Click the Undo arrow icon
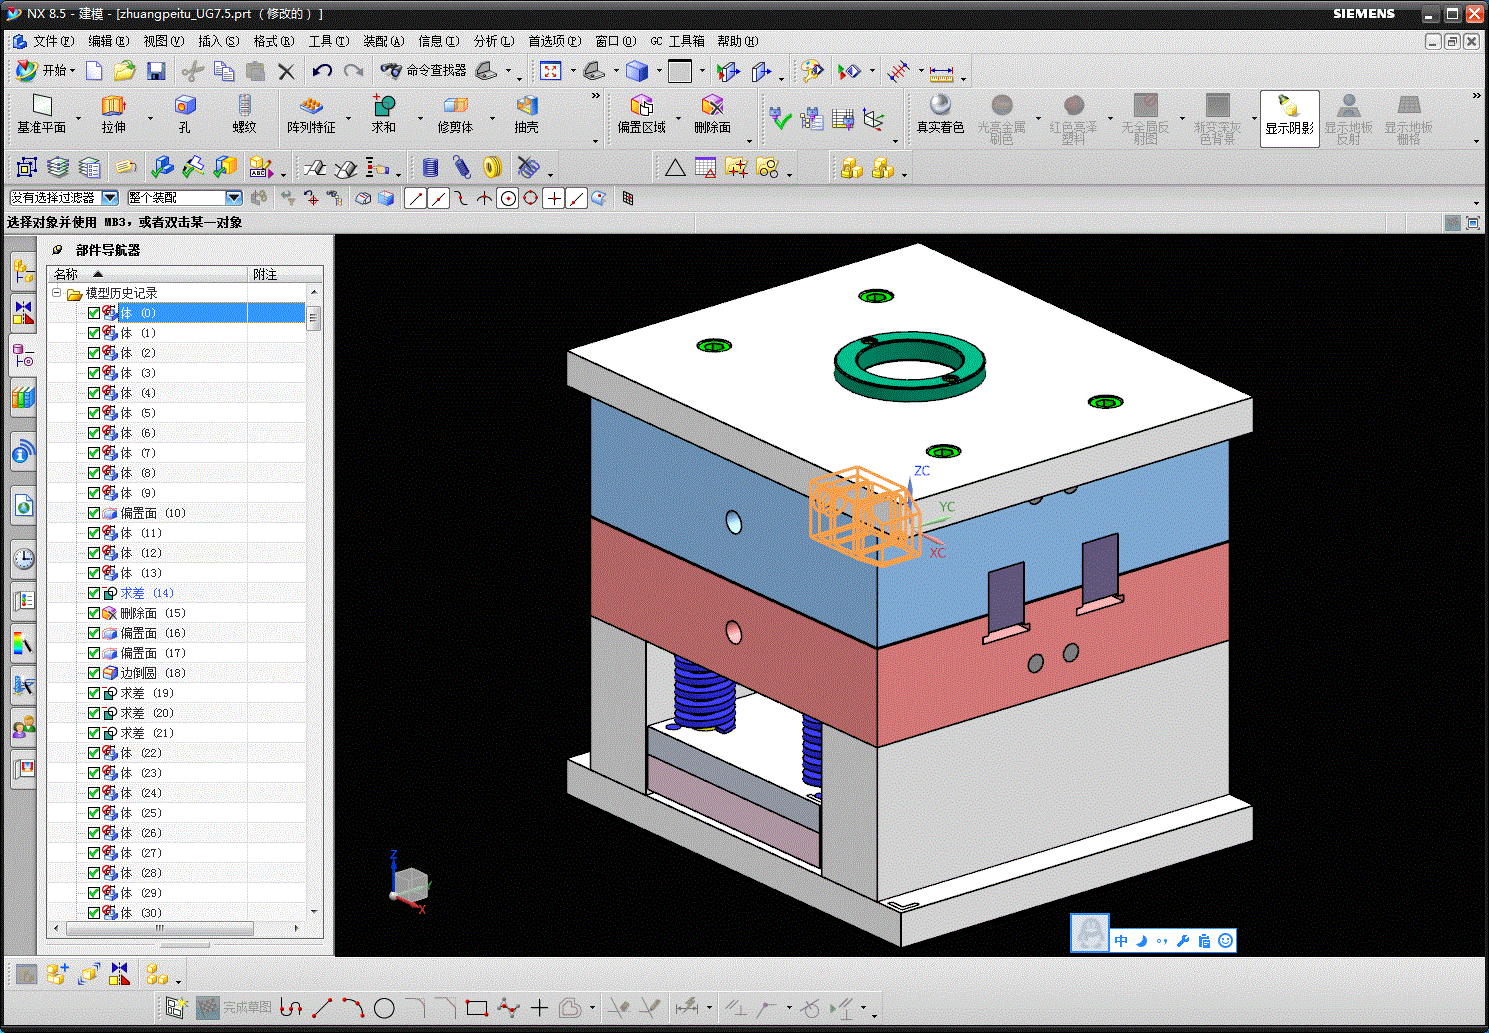This screenshot has height=1033, width=1489. tap(322, 71)
